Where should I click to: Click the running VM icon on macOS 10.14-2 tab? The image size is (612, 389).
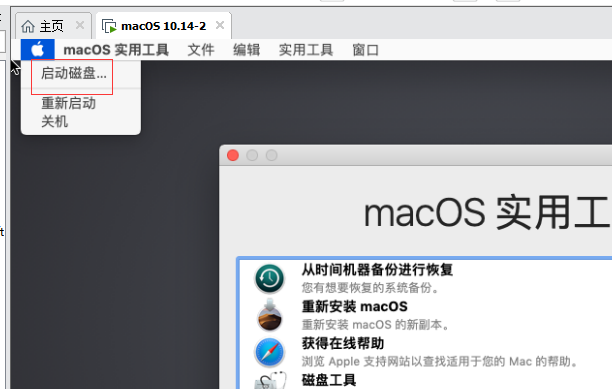109,27
